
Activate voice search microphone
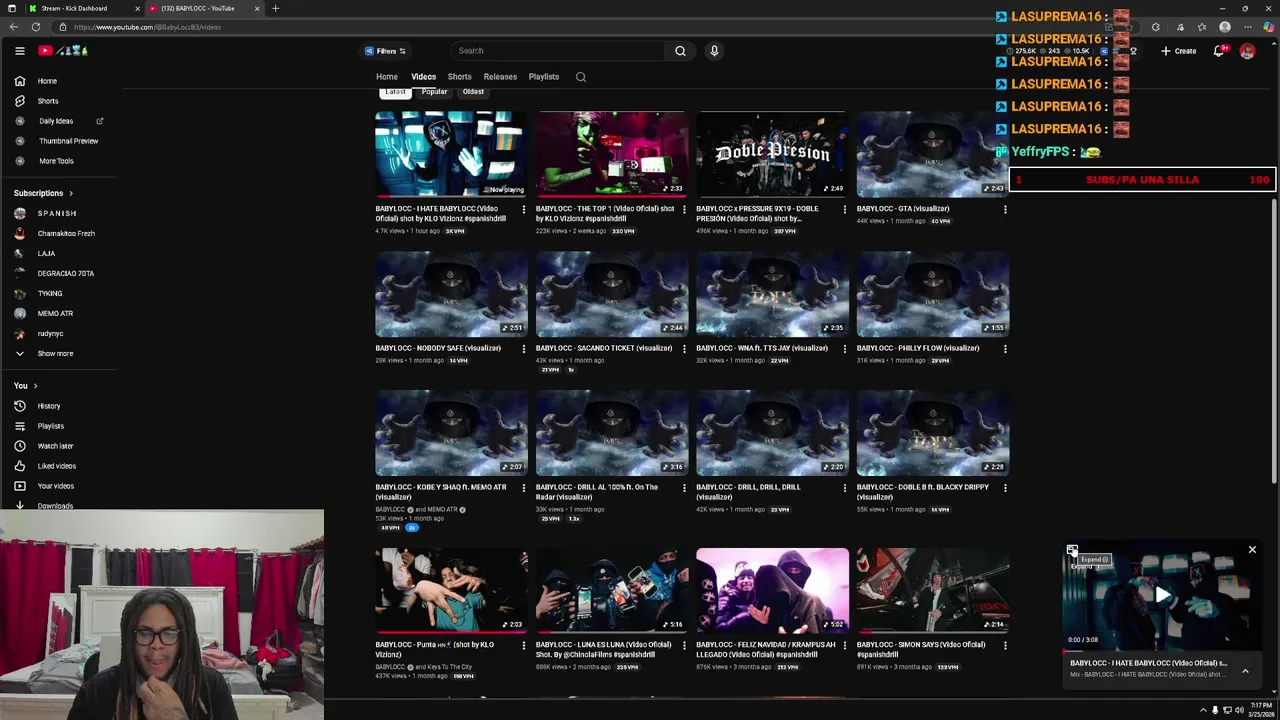tap(714, 51)
